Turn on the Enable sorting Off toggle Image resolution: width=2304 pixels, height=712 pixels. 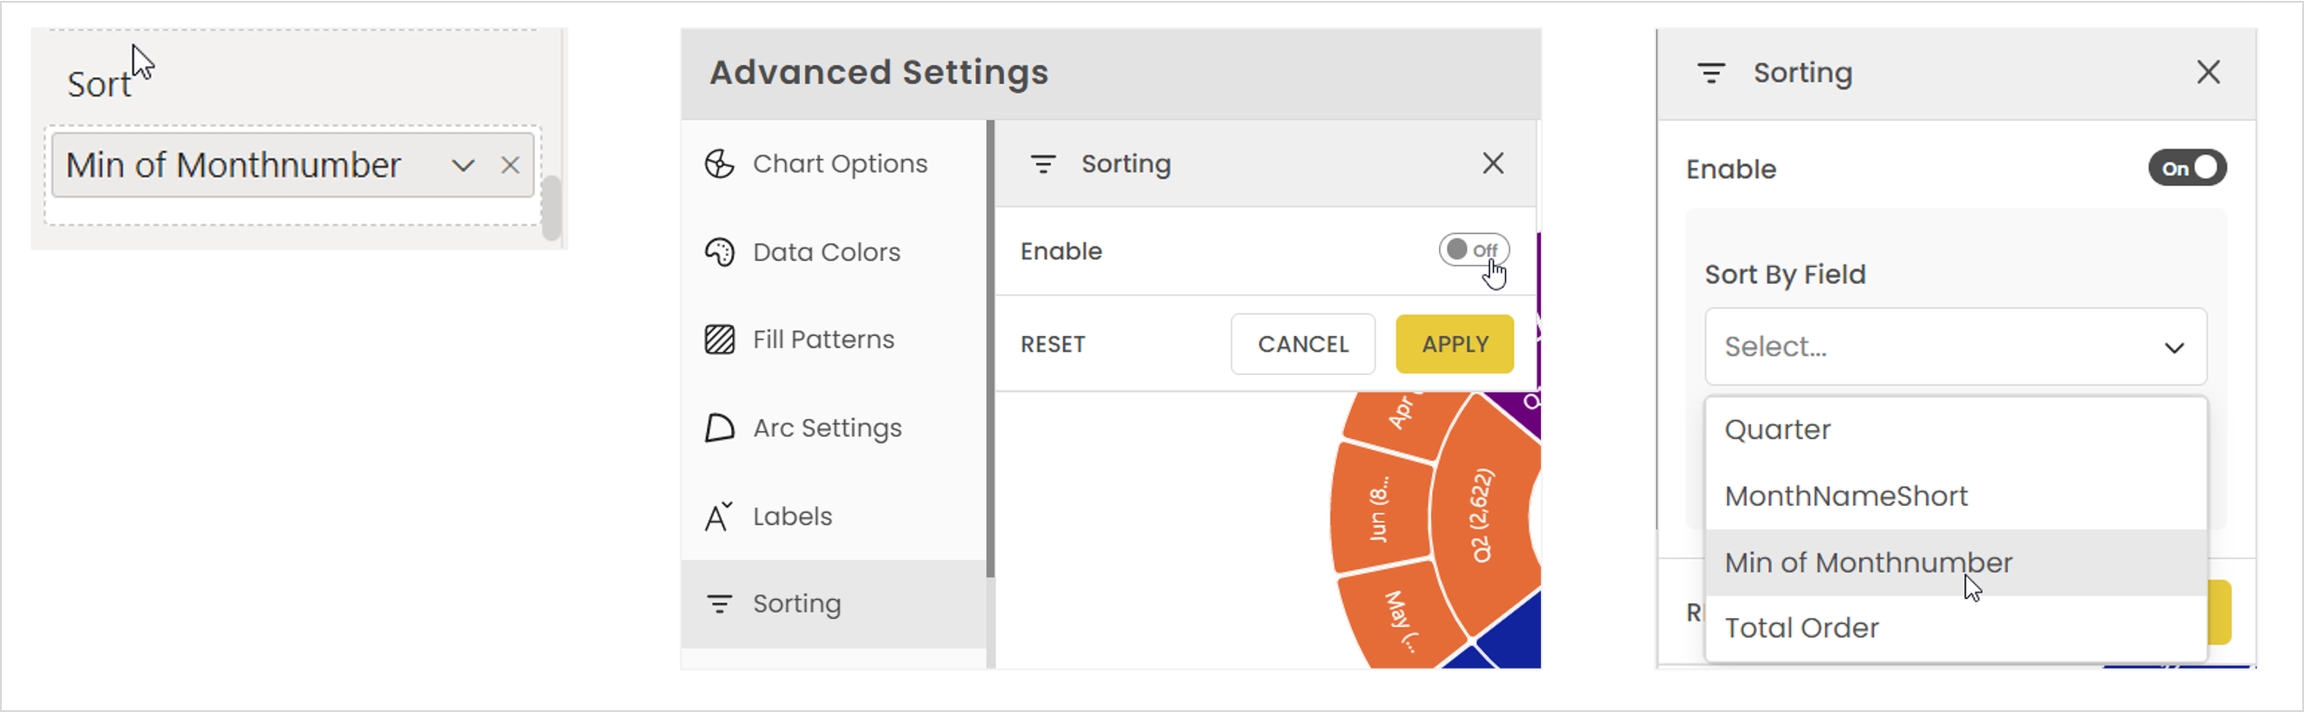point(1473,250)
